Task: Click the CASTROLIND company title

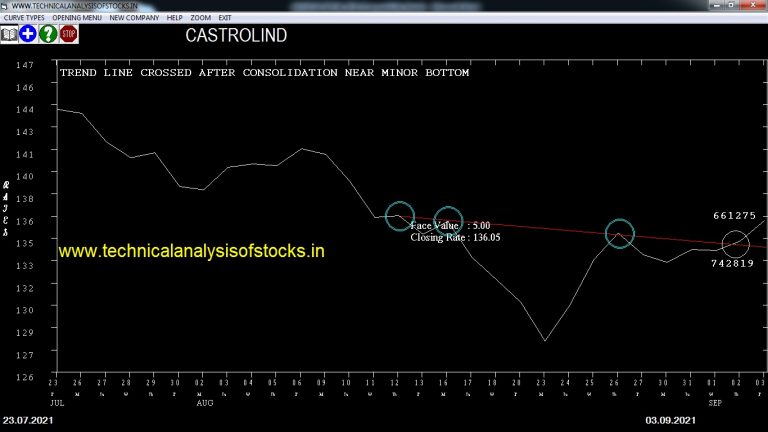Action: pyautogui.click(x=236, y=36)
